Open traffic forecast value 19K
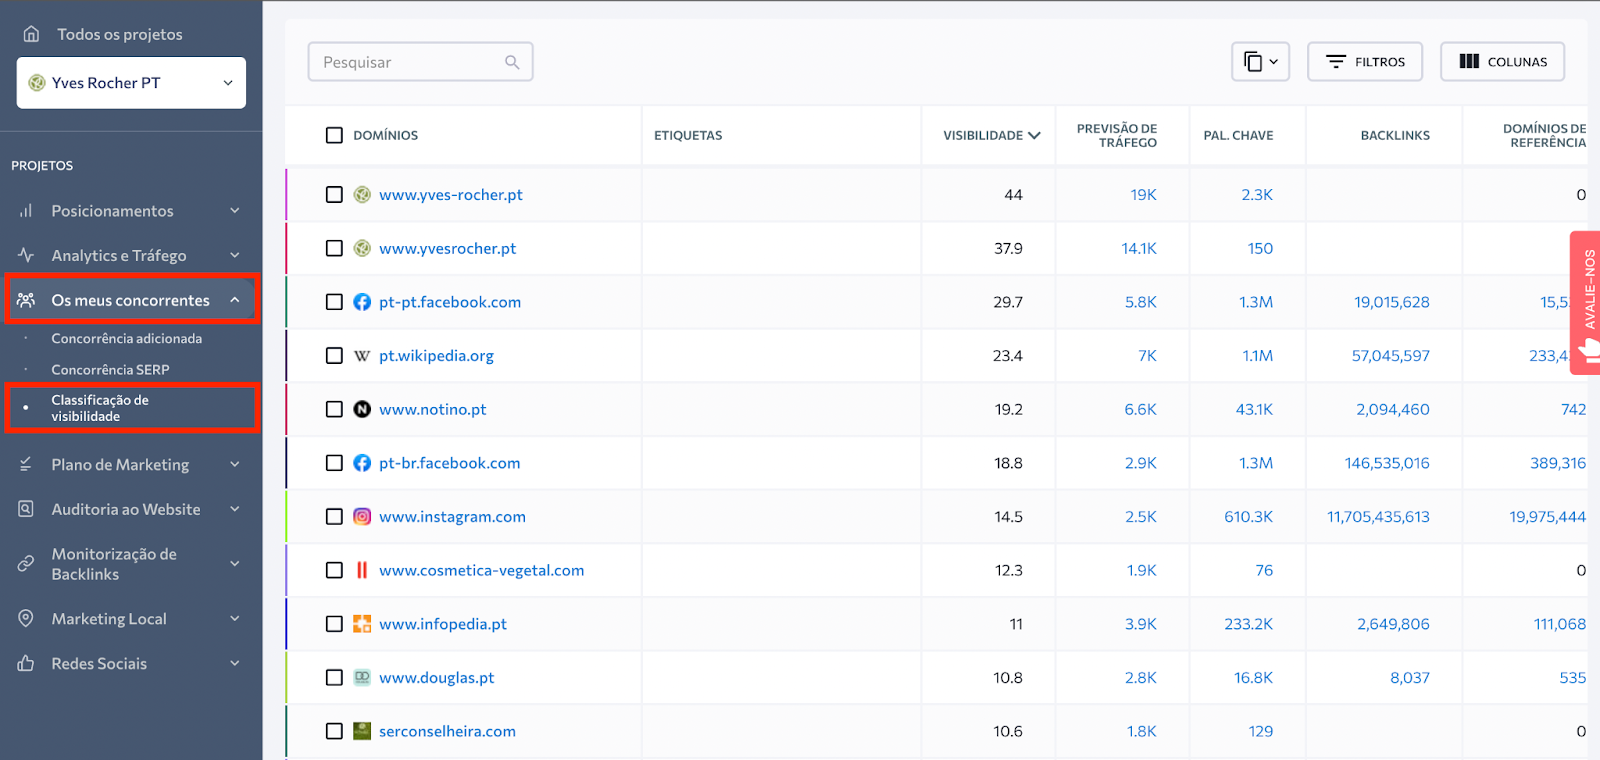The image size is (1600, 760). click(x=1144, y=195)
